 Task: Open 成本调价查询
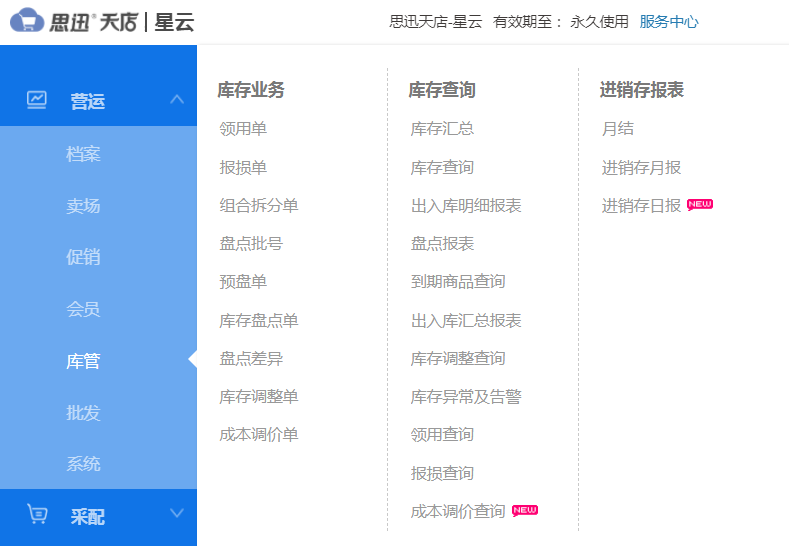(x=458, y=511)
